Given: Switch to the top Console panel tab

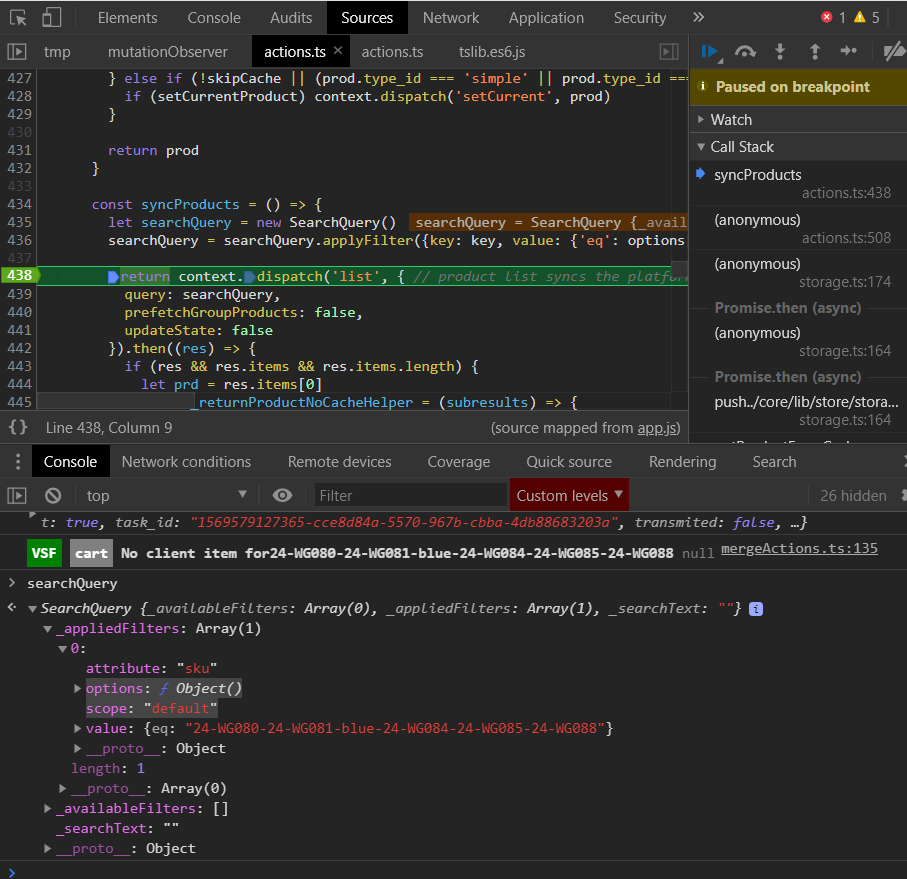Looking at the screenshot, I should click(213, 18).
